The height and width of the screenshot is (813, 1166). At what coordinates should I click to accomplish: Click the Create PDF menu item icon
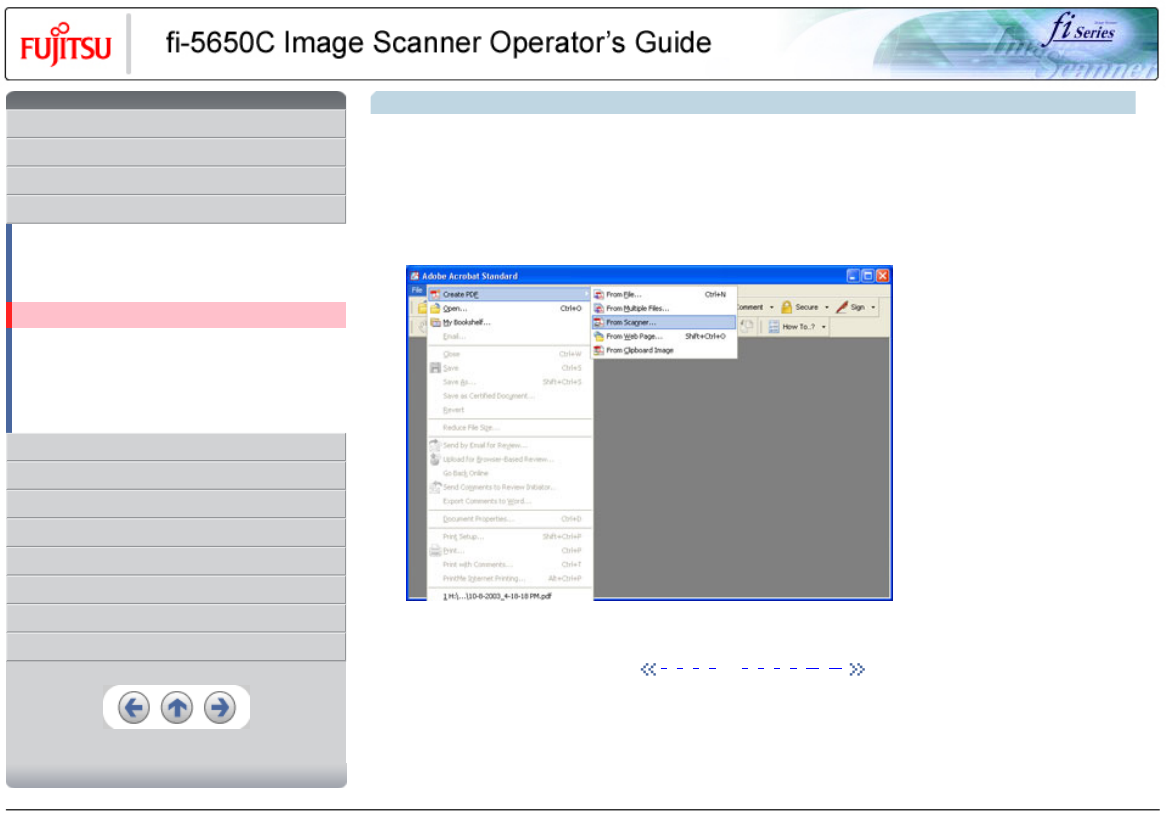[436, 295]
